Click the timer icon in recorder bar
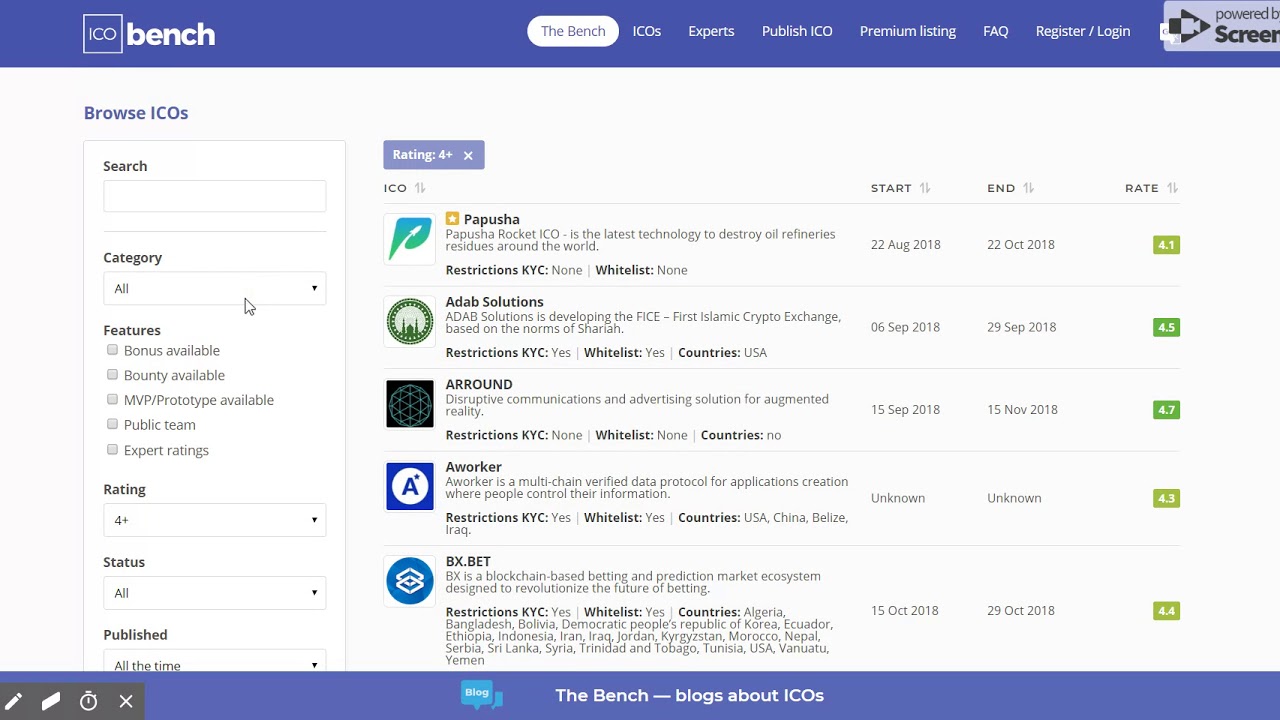This screenshot has width=1280, height=720. pos(88,702)
